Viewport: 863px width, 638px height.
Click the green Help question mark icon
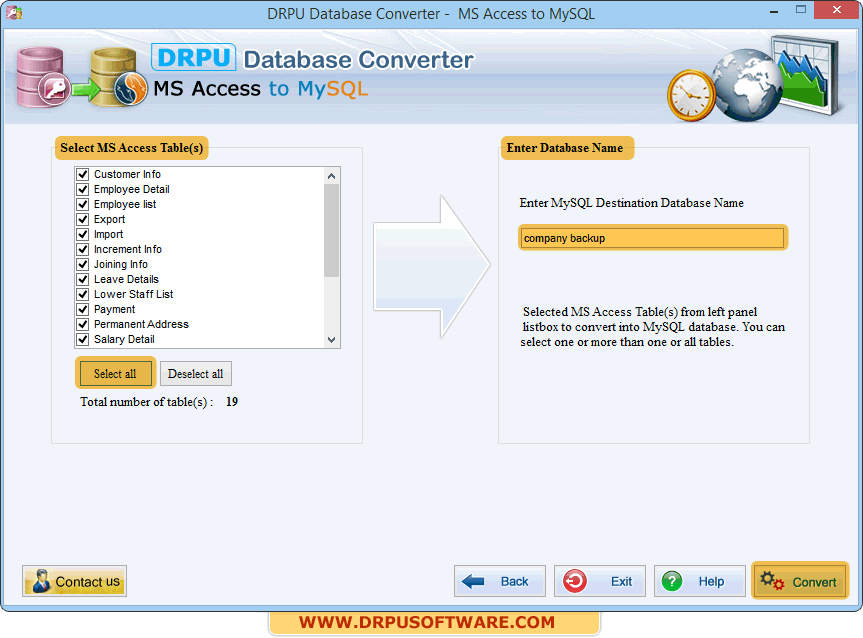pos(671,581)
